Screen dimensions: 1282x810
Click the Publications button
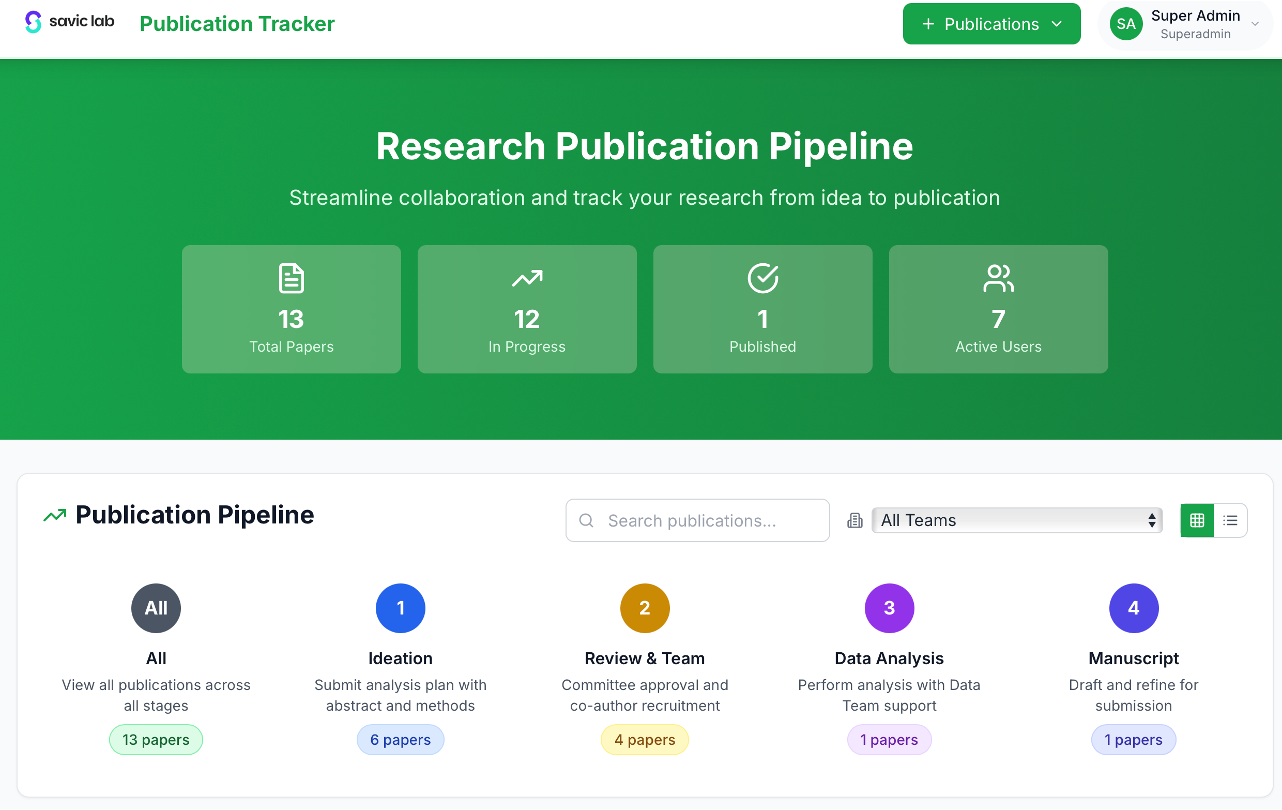point(991,23)
